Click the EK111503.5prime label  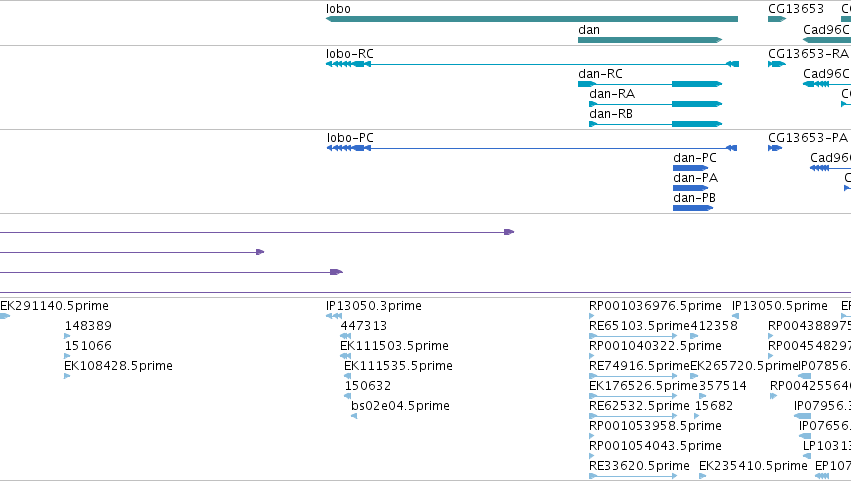click(x=394, y=346)
